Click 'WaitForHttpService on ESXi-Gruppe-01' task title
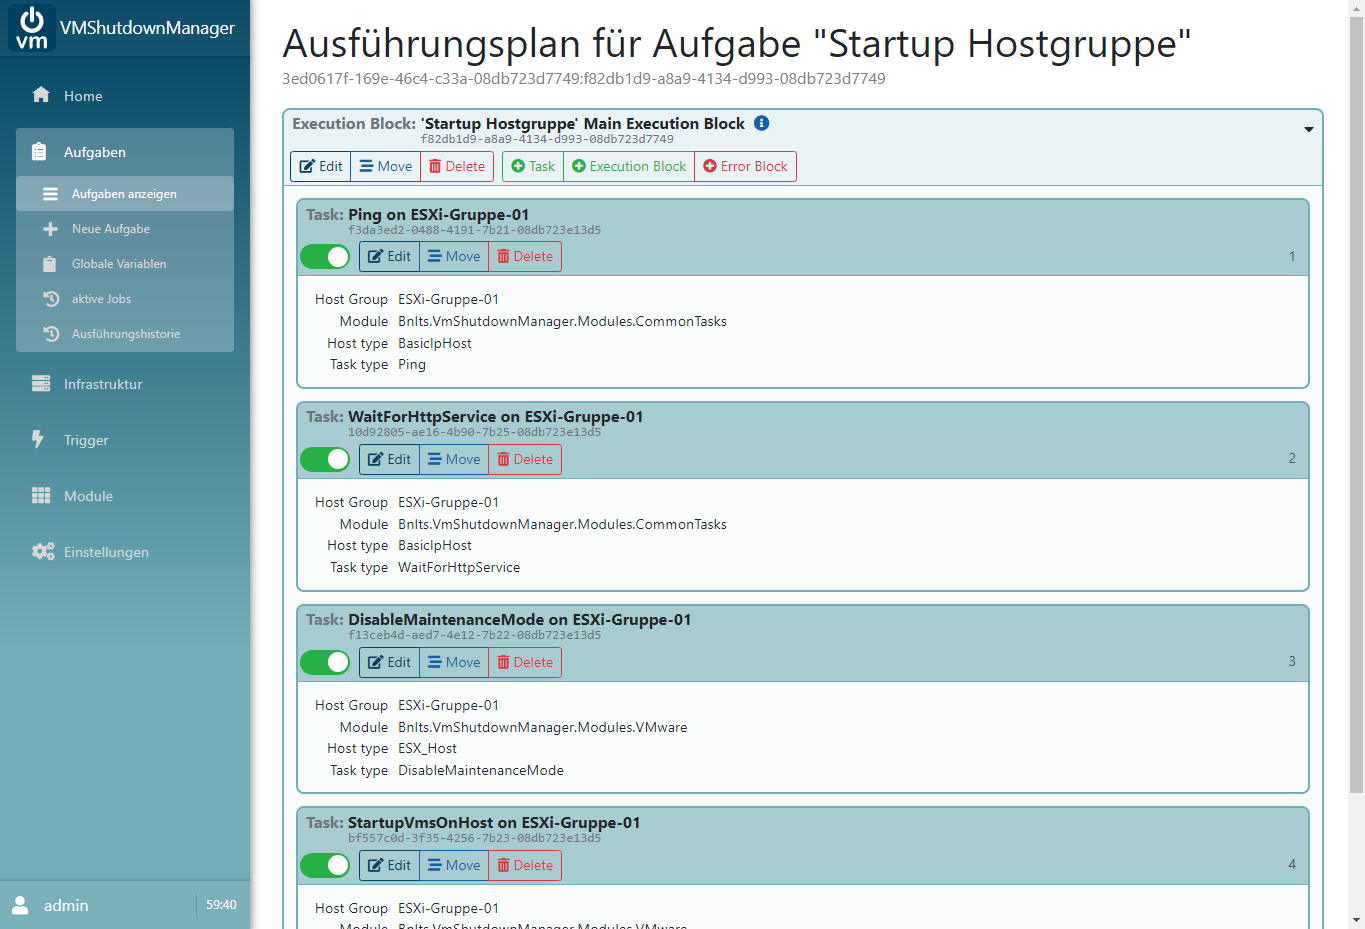The image size is (1365, 929). coord(495,417)
